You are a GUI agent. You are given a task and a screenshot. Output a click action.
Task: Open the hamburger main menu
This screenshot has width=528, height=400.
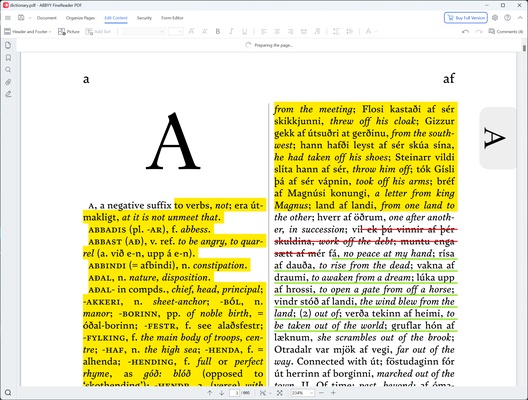[8, 18]
